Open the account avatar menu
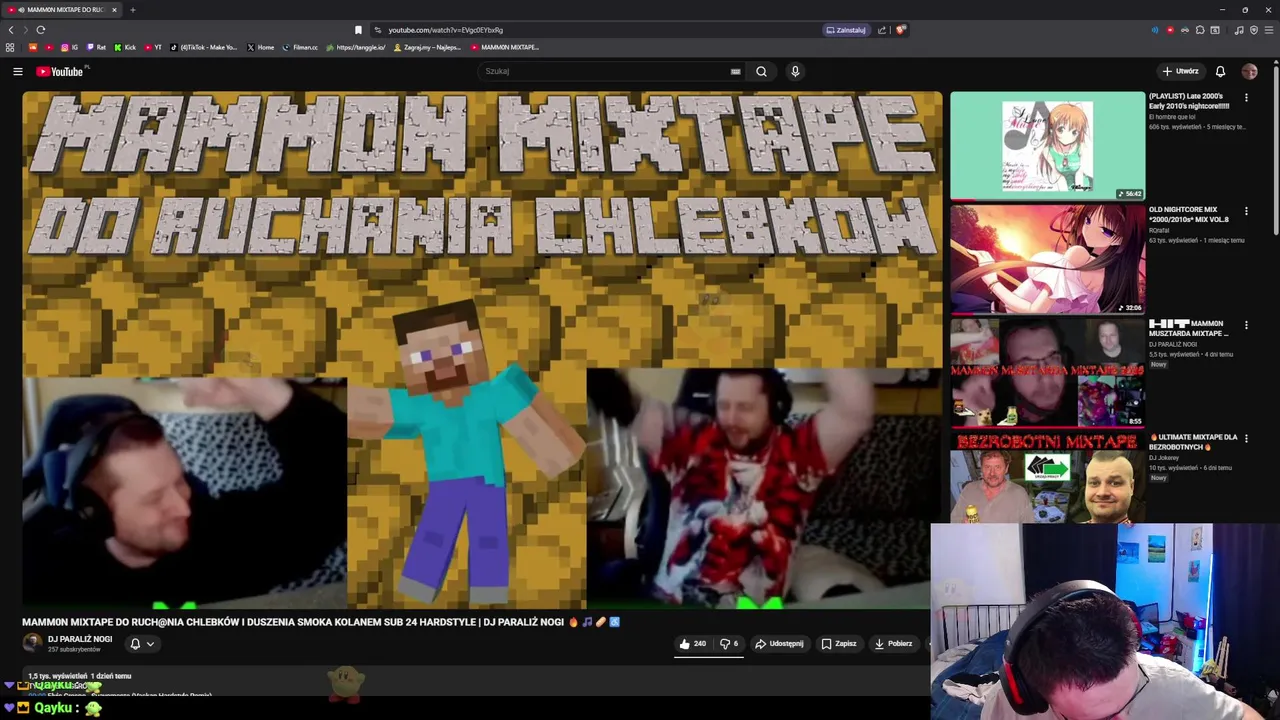 coord(1249,71)
